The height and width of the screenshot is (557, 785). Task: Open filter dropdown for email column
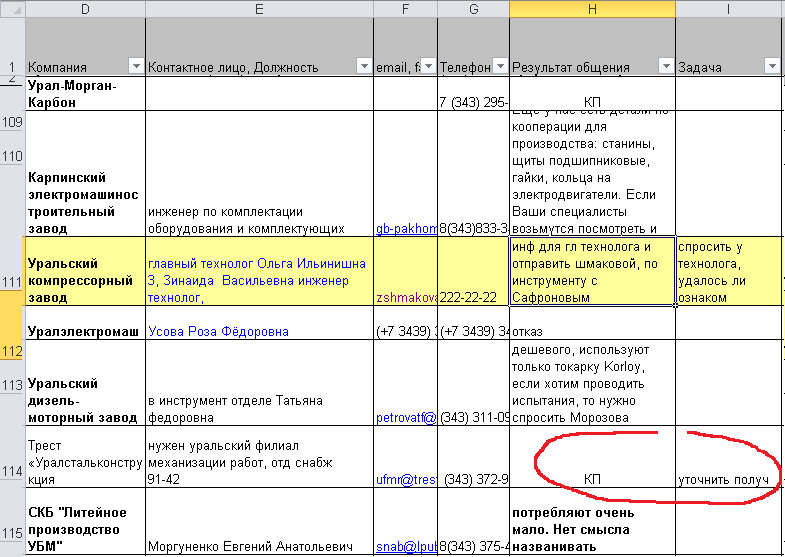point(428,66)
